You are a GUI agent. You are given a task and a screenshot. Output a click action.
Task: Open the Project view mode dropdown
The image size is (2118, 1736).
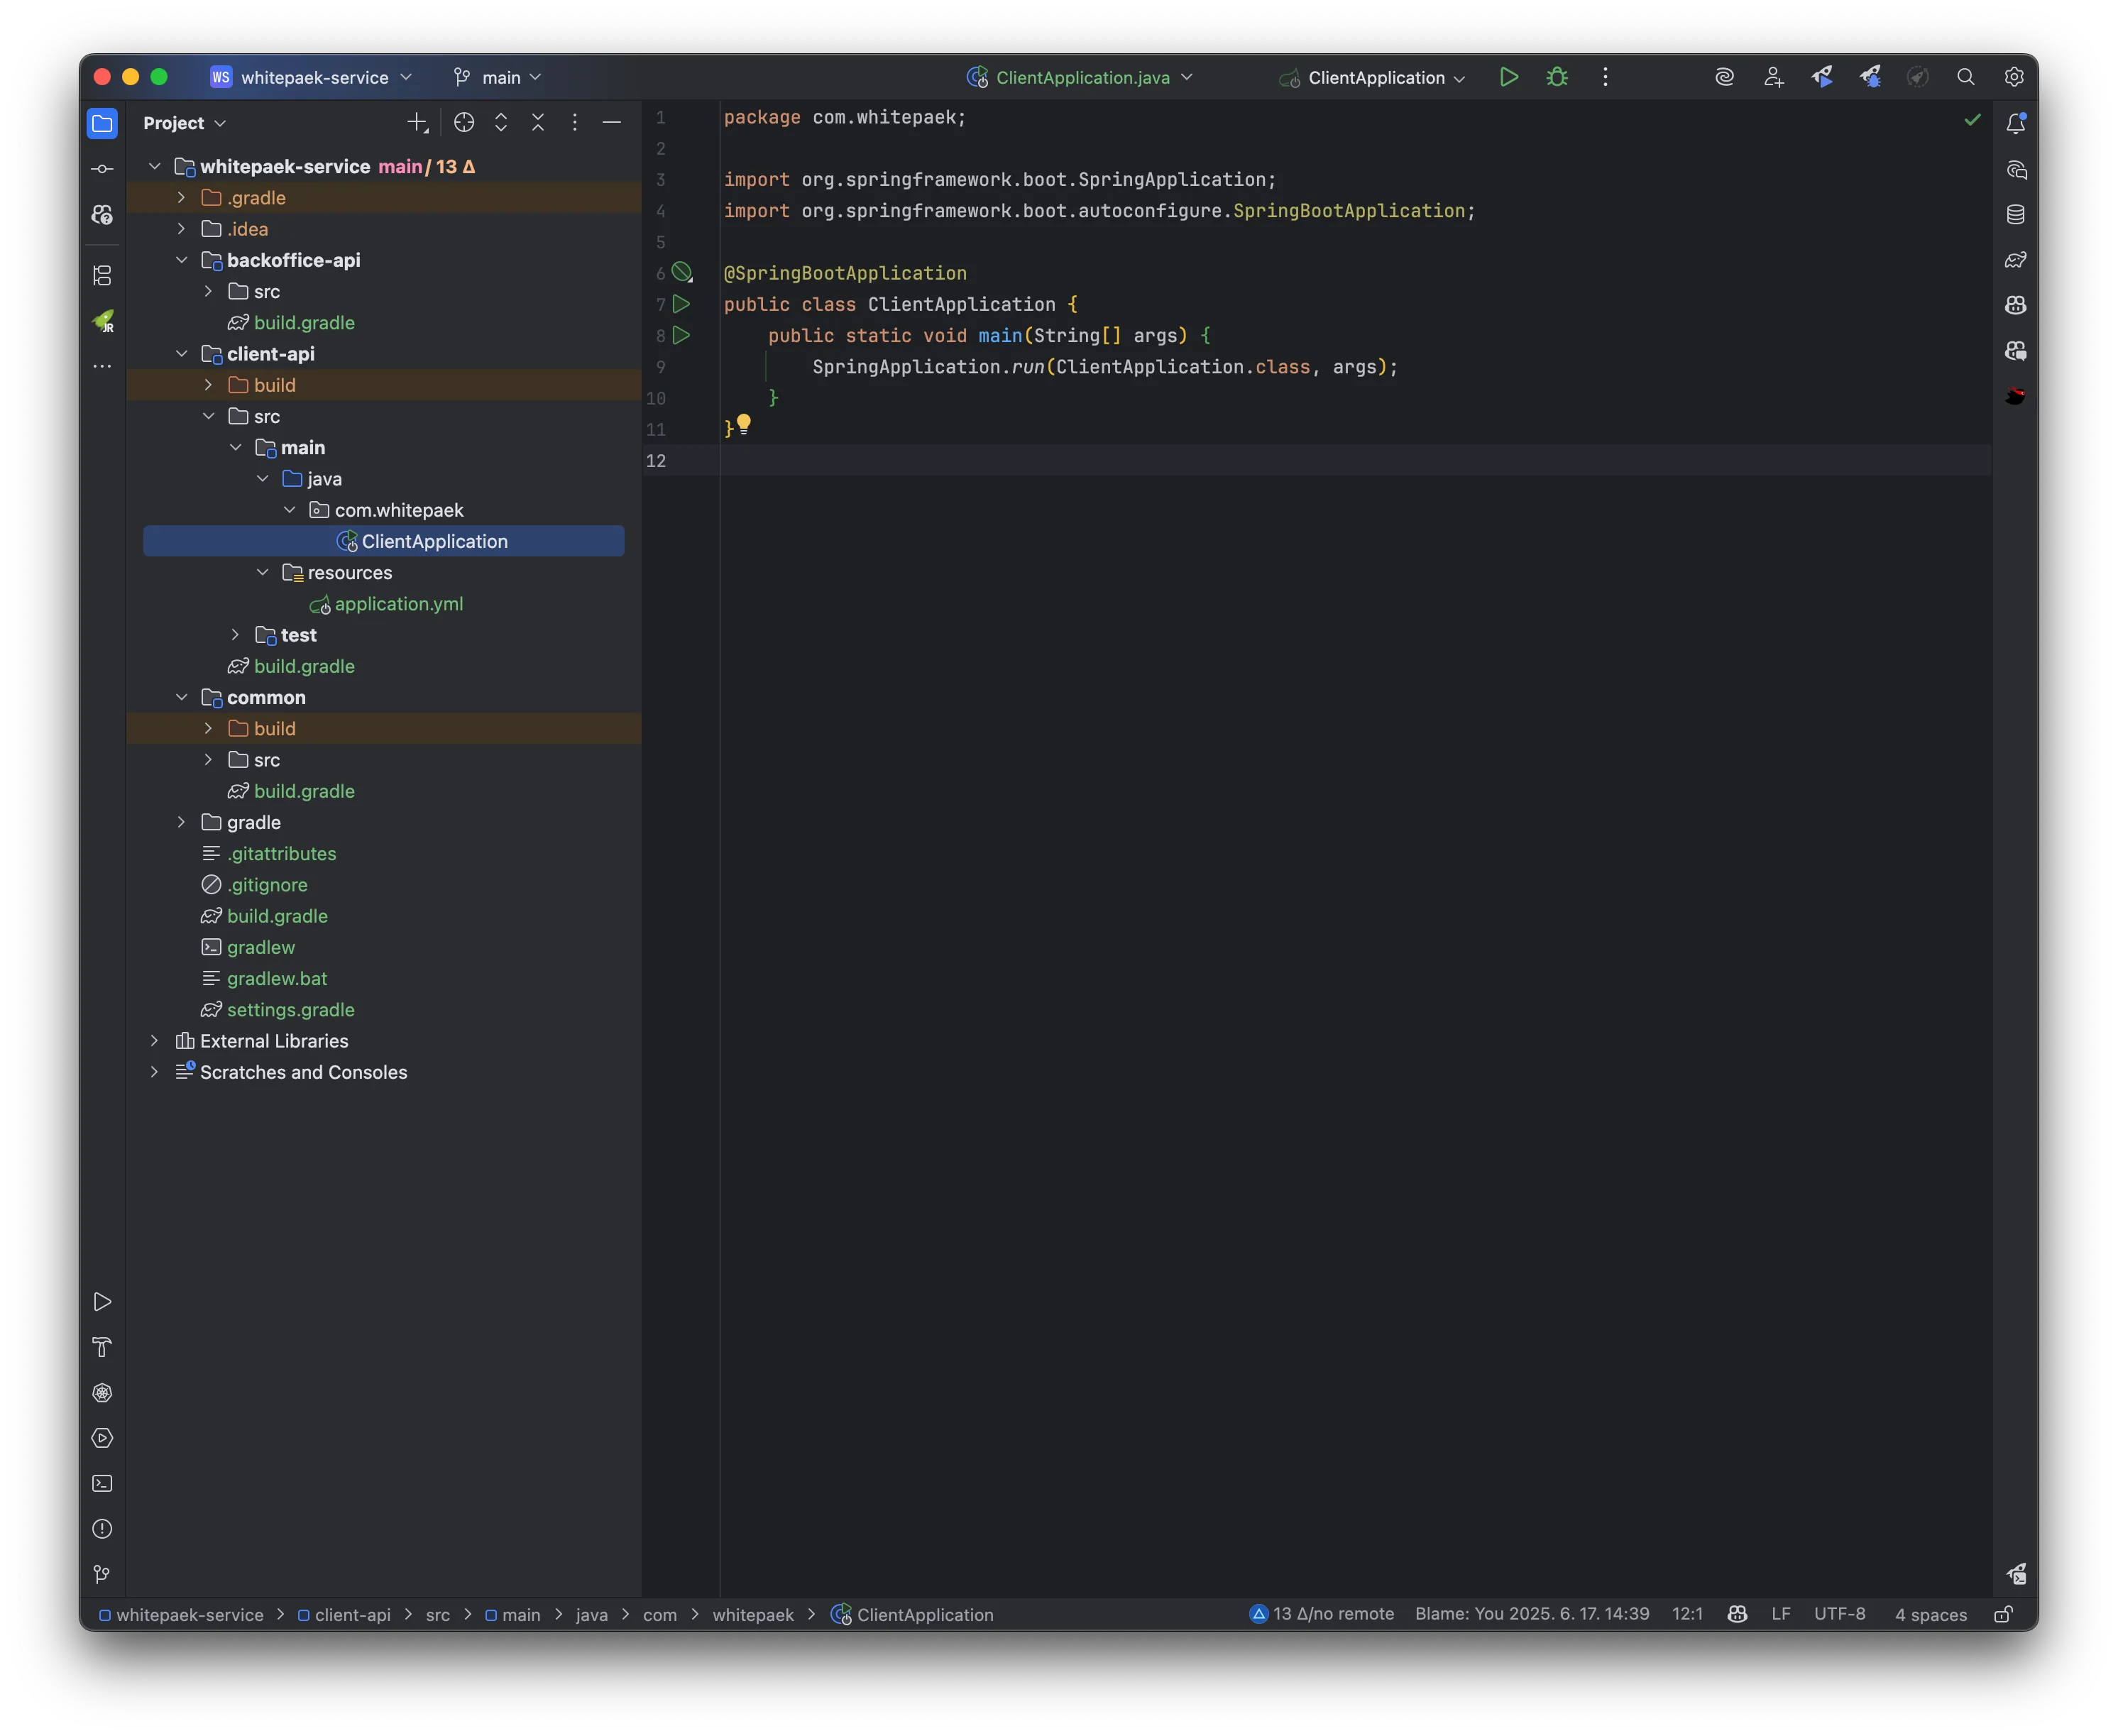tap(185, 123)
